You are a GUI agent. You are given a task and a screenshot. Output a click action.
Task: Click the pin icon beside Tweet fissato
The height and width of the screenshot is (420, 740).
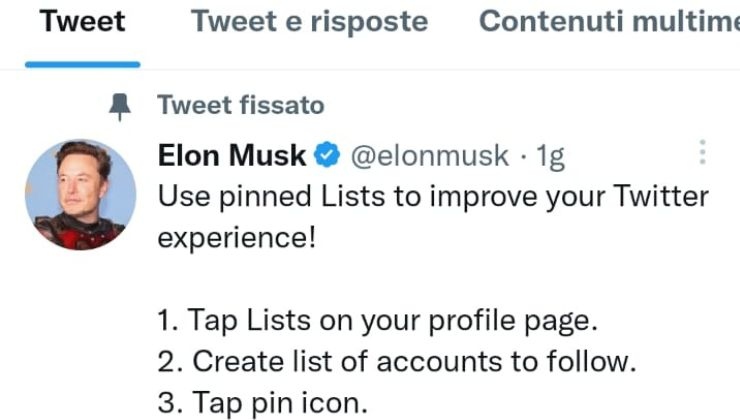(121, 106)
